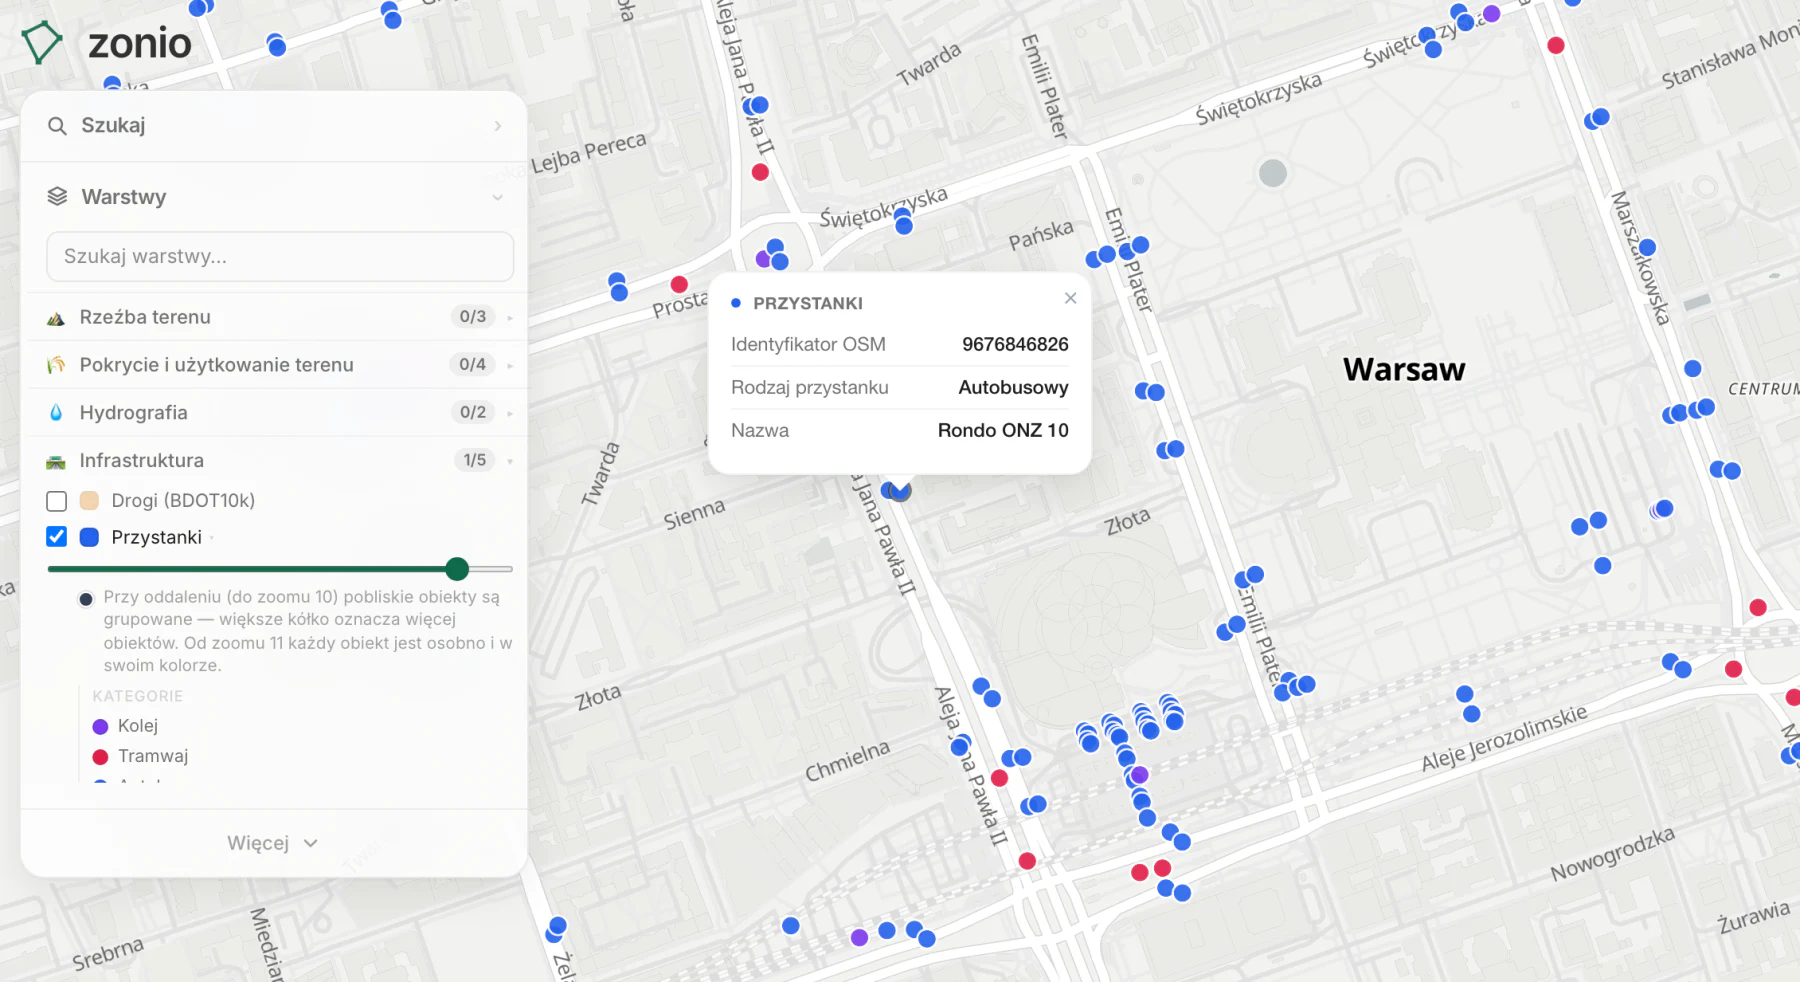Click the Warstwy section header

(274, 197)
